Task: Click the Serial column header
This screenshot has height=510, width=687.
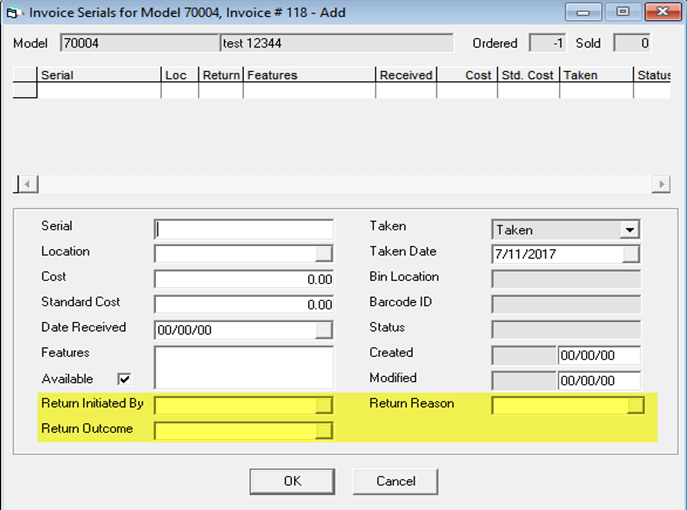Action: (99, 75)
